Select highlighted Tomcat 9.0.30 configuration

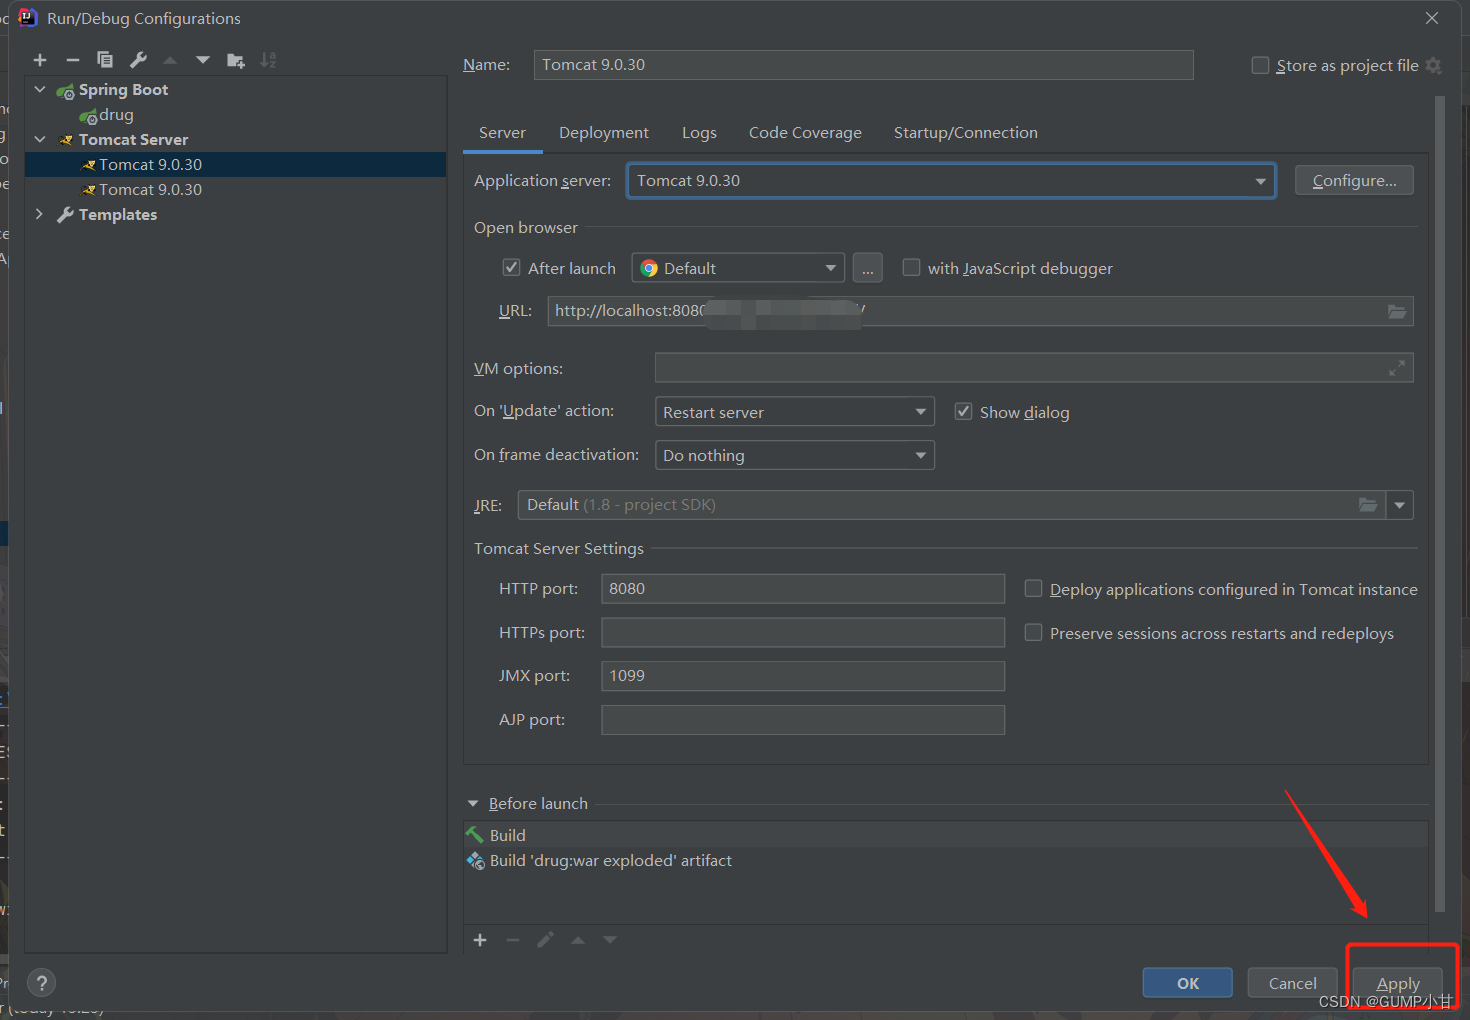236,164
